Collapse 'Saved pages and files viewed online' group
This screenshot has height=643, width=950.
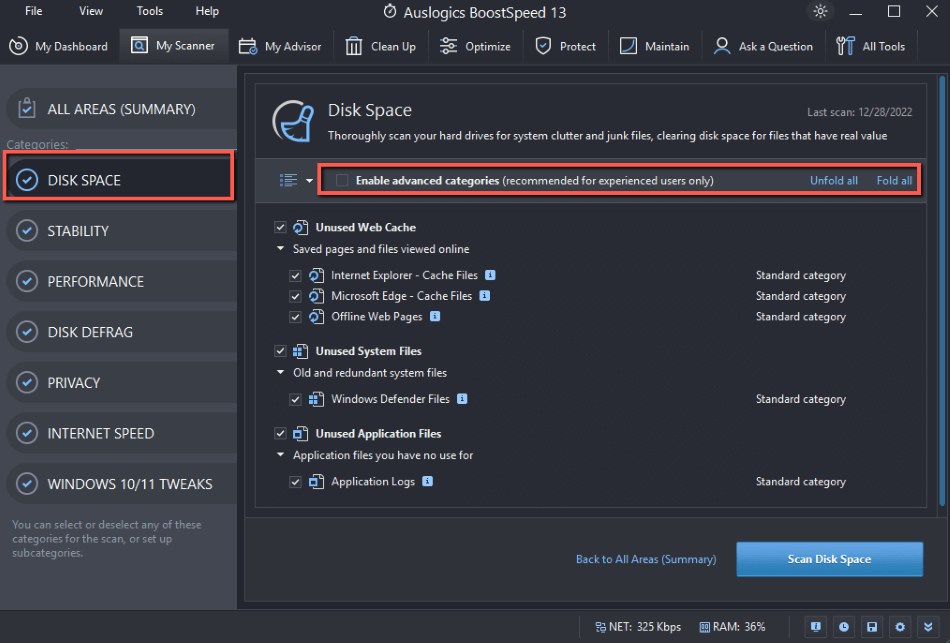point(281,248)
